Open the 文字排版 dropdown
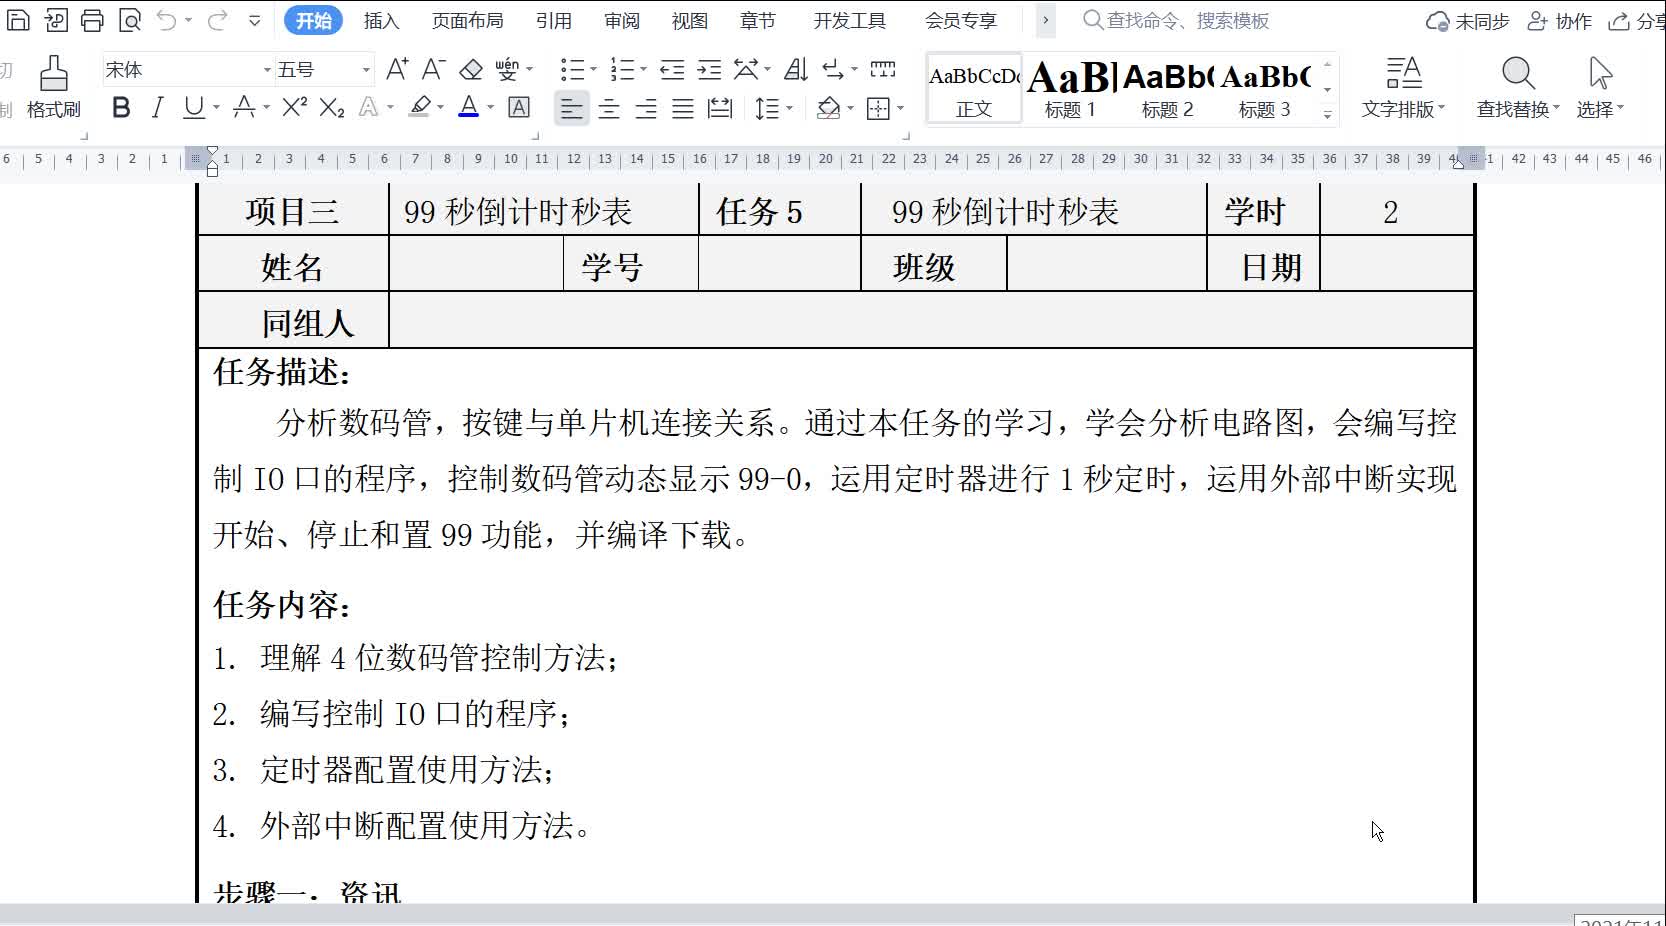Image resolution: width=1666 pixels, height=926 pixels. tap(1403, 109)
